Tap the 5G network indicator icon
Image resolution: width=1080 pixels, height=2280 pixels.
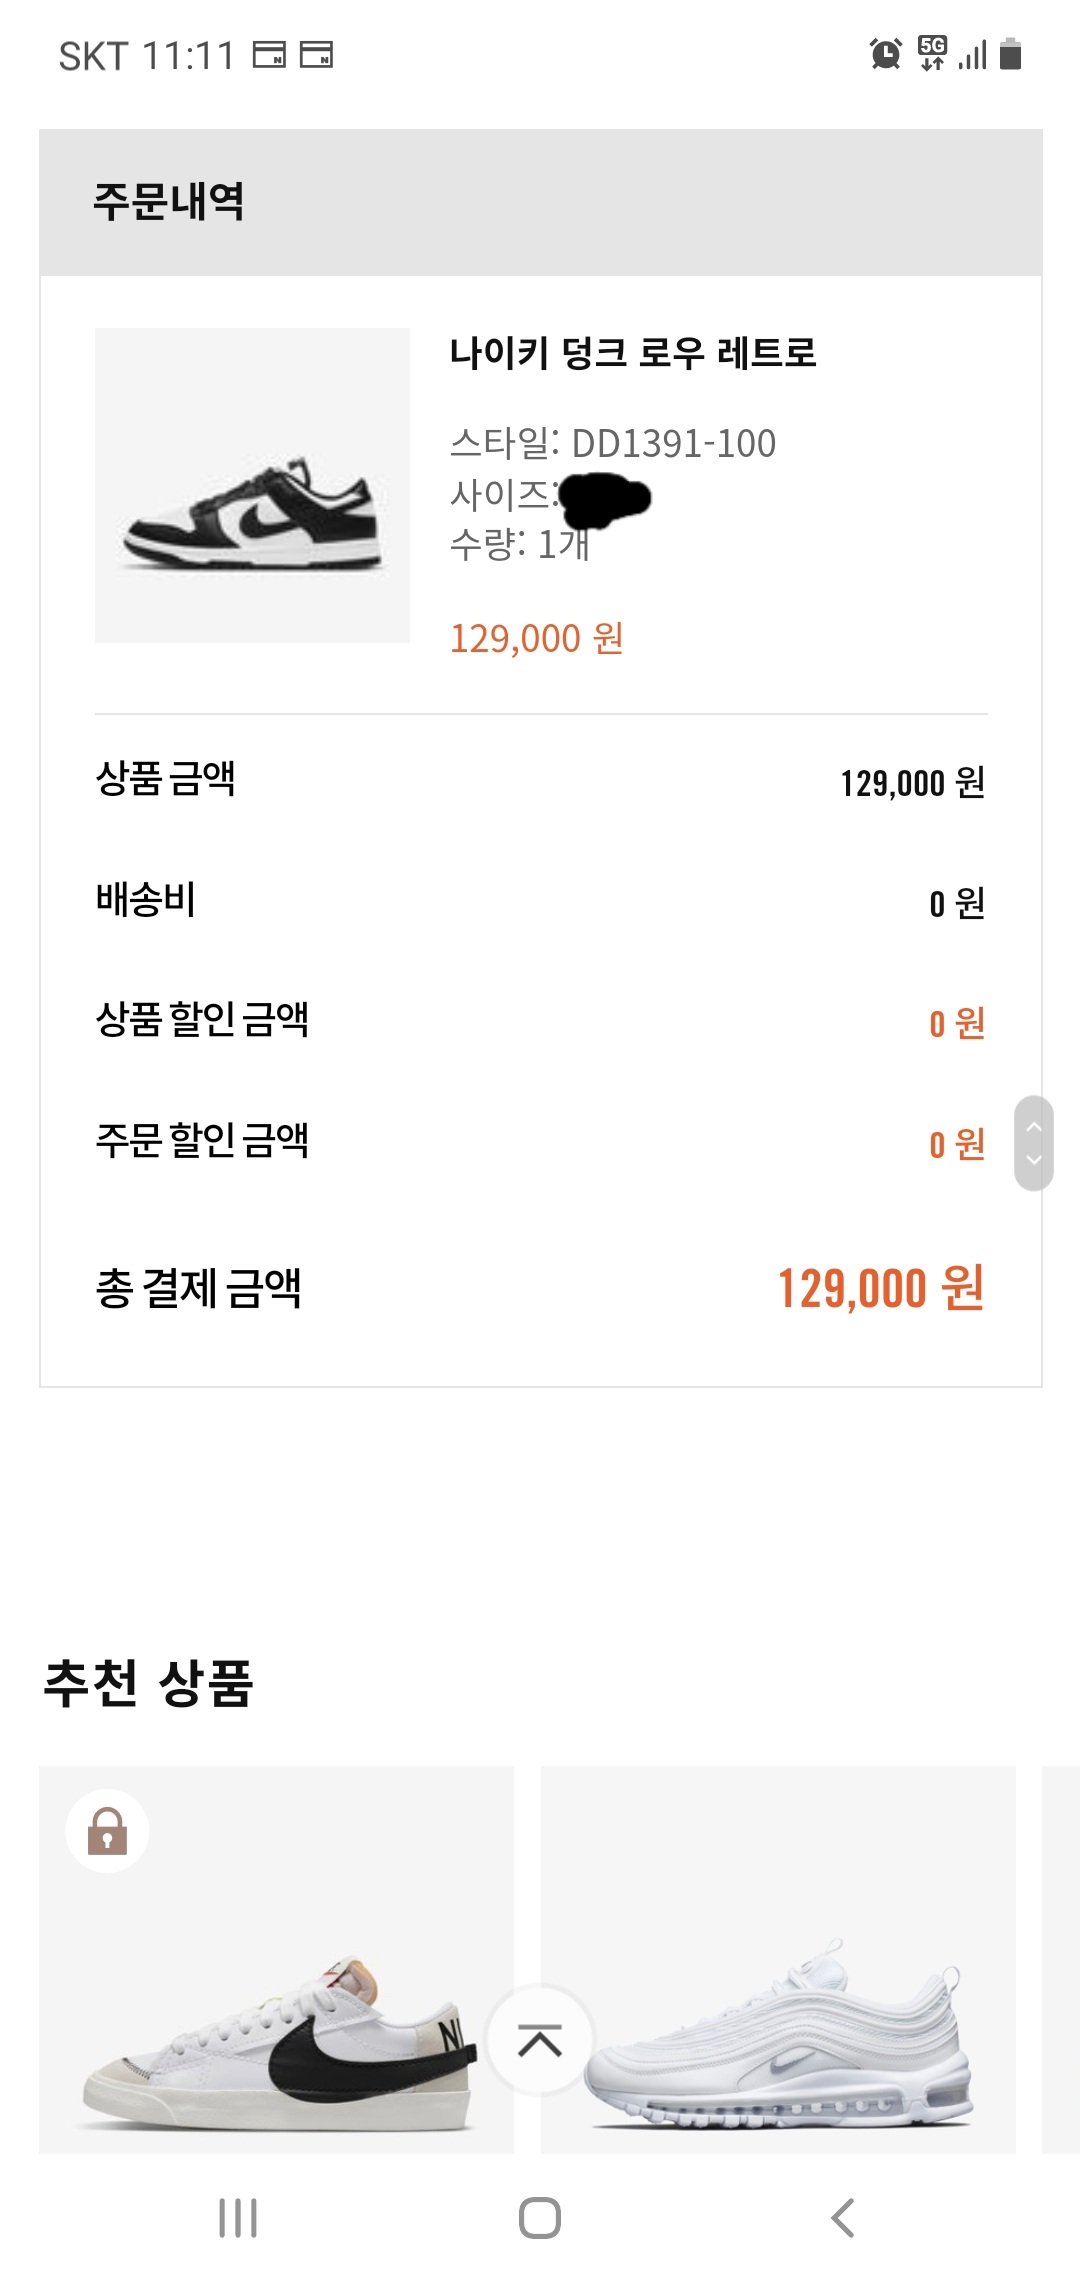(x=932, y=53)
